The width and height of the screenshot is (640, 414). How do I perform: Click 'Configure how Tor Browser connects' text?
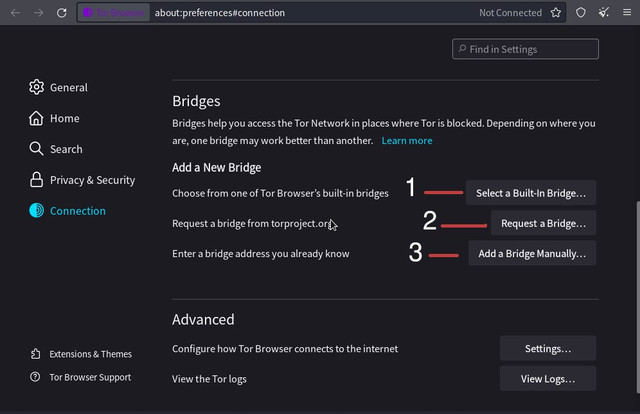284,349
